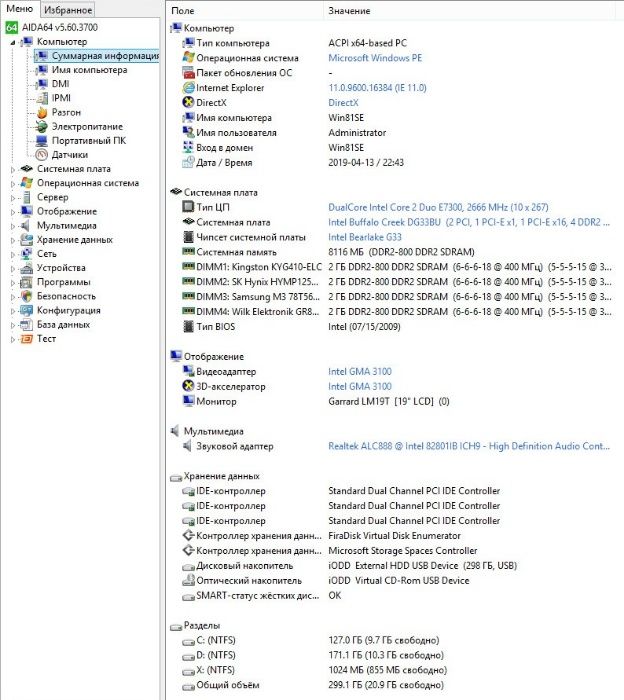Click the Сервер icon in tree

27,197
